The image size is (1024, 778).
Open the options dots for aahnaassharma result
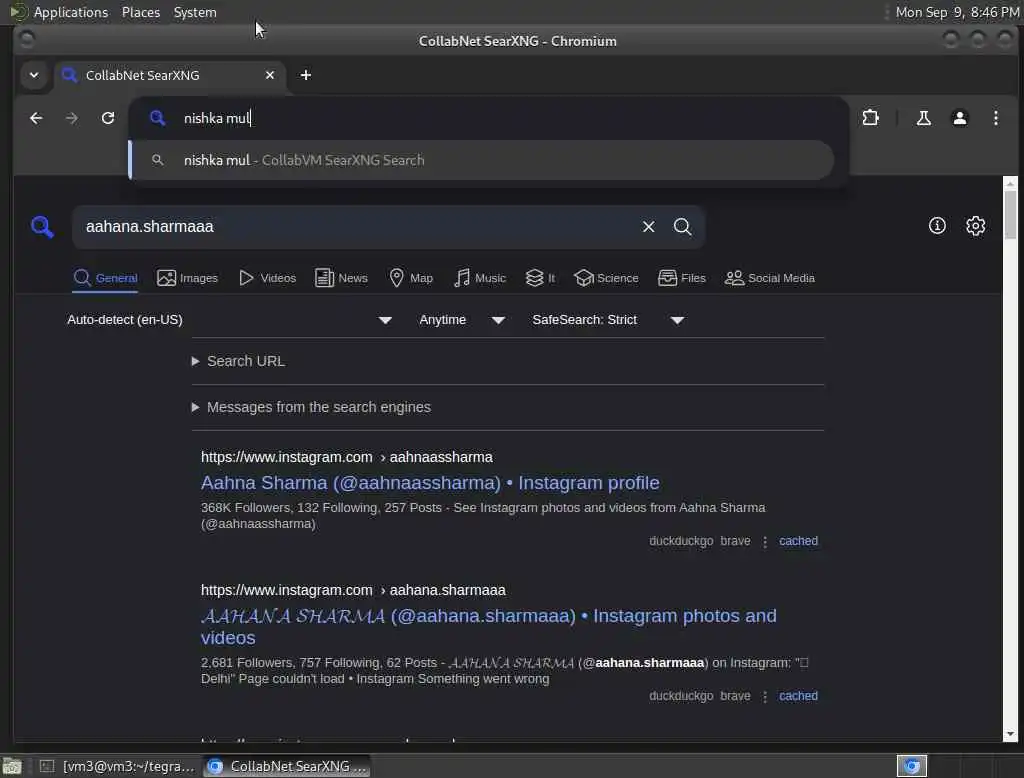click(765, 542)
